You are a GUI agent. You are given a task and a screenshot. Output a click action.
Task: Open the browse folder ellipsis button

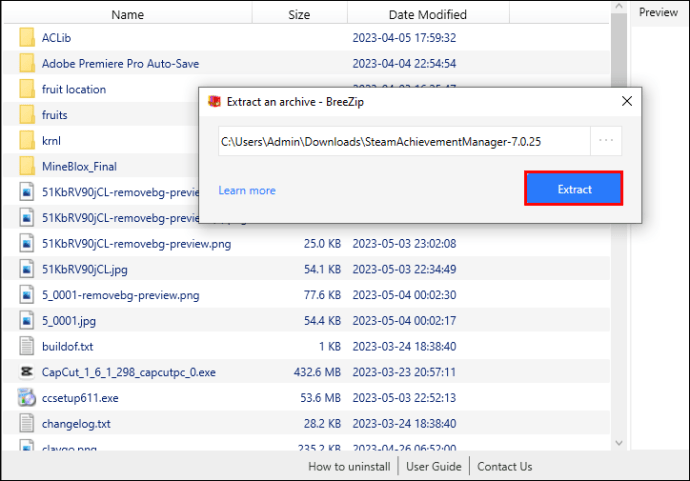pos(606,141)
